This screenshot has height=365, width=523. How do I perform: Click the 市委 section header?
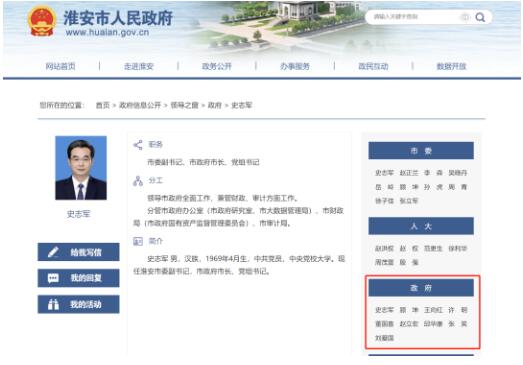421,151
